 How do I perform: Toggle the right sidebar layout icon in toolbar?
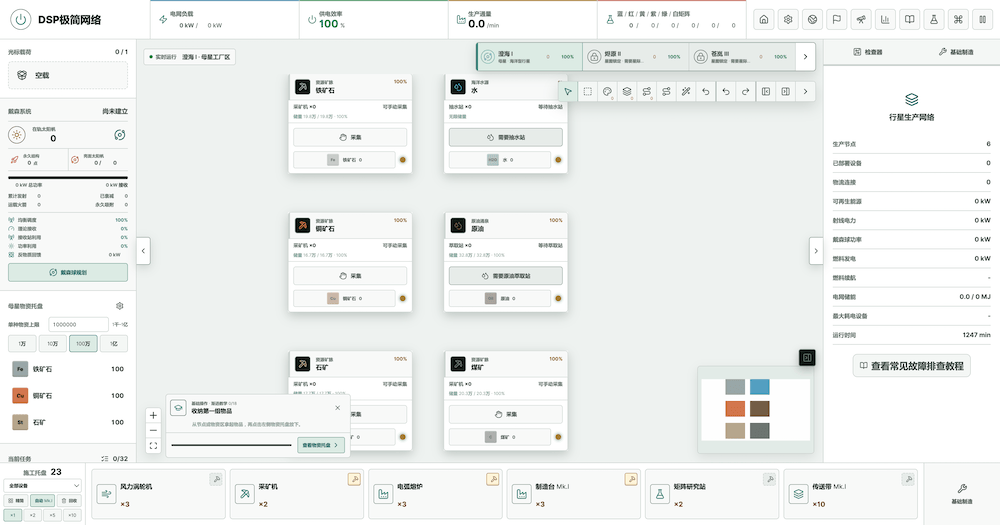pyautogui.click(x=785, y=92)
